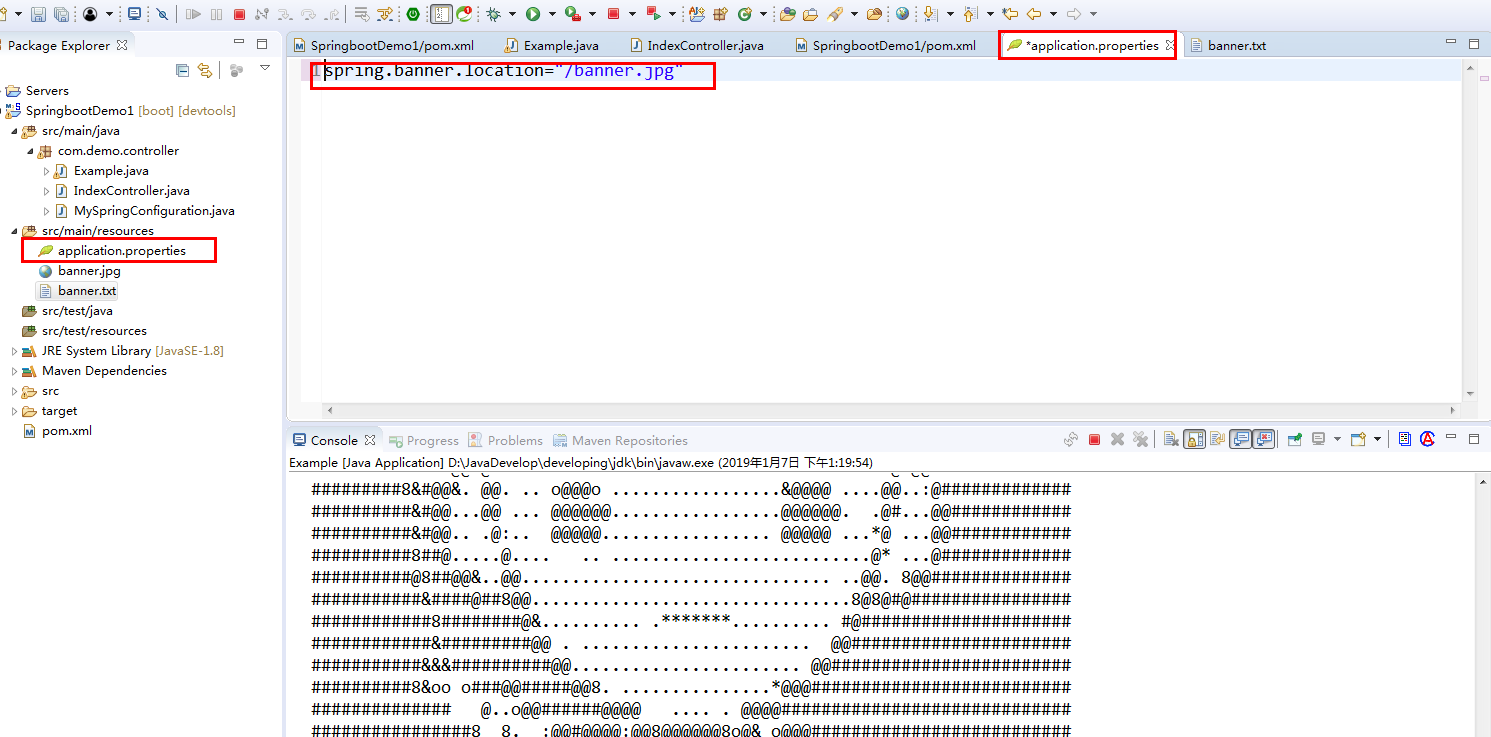Open the Debug button dropdown arrow
The width and height of the screenshot is (1491, 737).
[512, 14]
